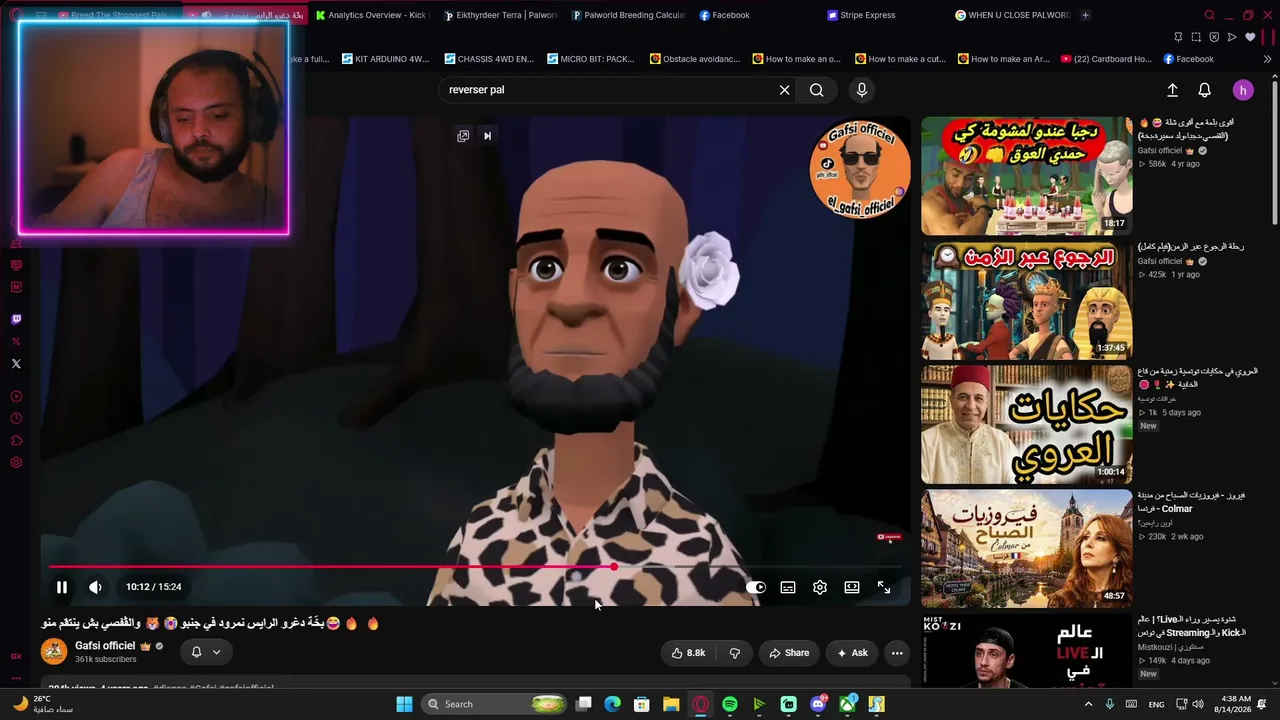
Task: Open the 1:00:14 suggested video thumbnail
Action: point(1026,424)
